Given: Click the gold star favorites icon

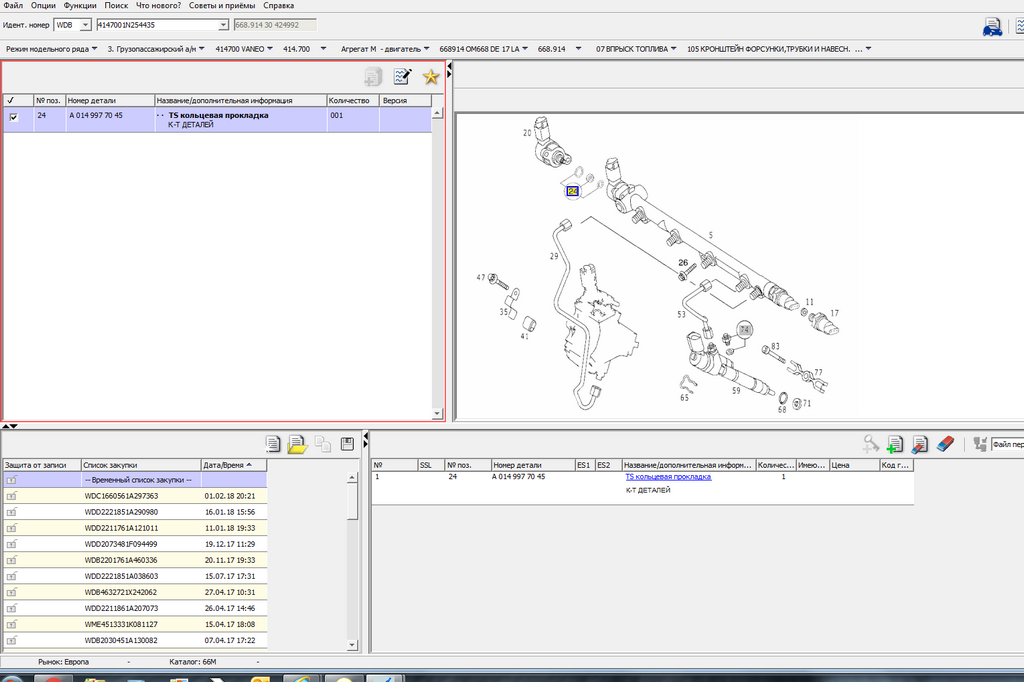Looking at the screenshot, I should 431,77.
